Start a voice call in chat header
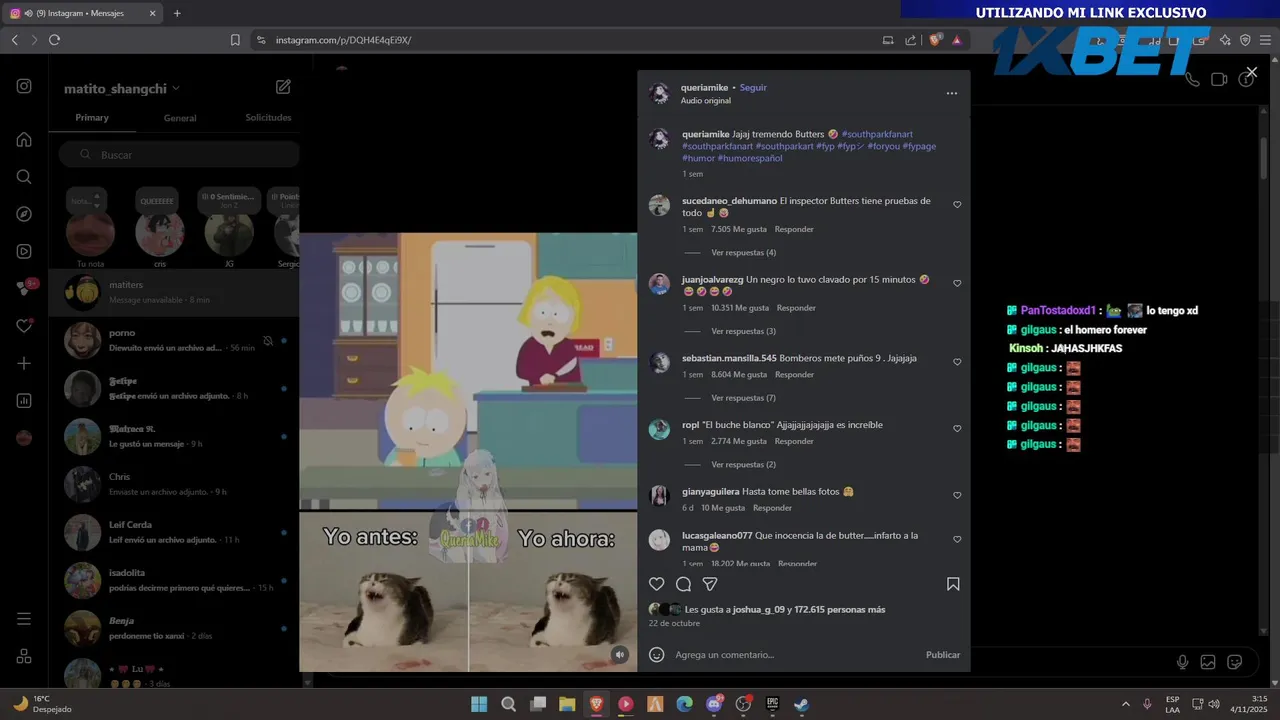This screenshot has height=720, width=1280. (1191, 80)
